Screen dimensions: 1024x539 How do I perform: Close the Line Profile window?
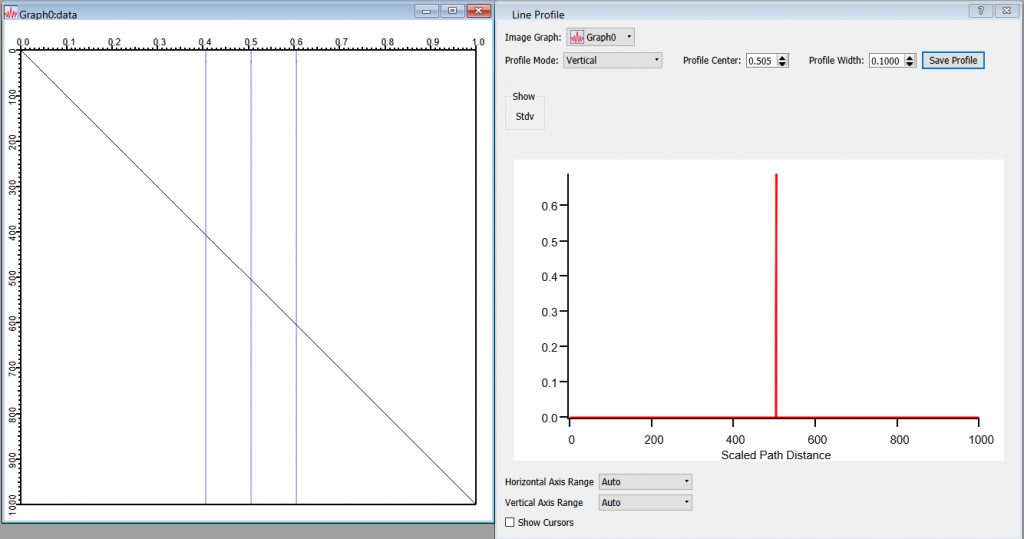[x=1006, y=10]
